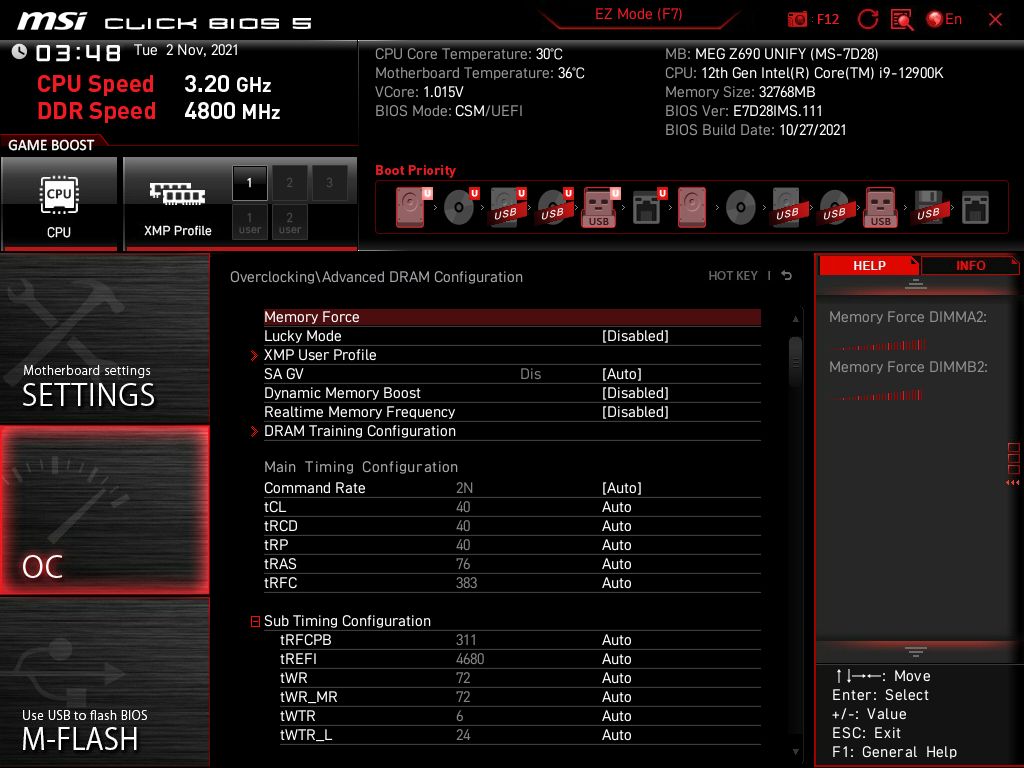Edit the tWR Auto value field
The width and height of the screenshot is (1024, 768).
(616, 678)
